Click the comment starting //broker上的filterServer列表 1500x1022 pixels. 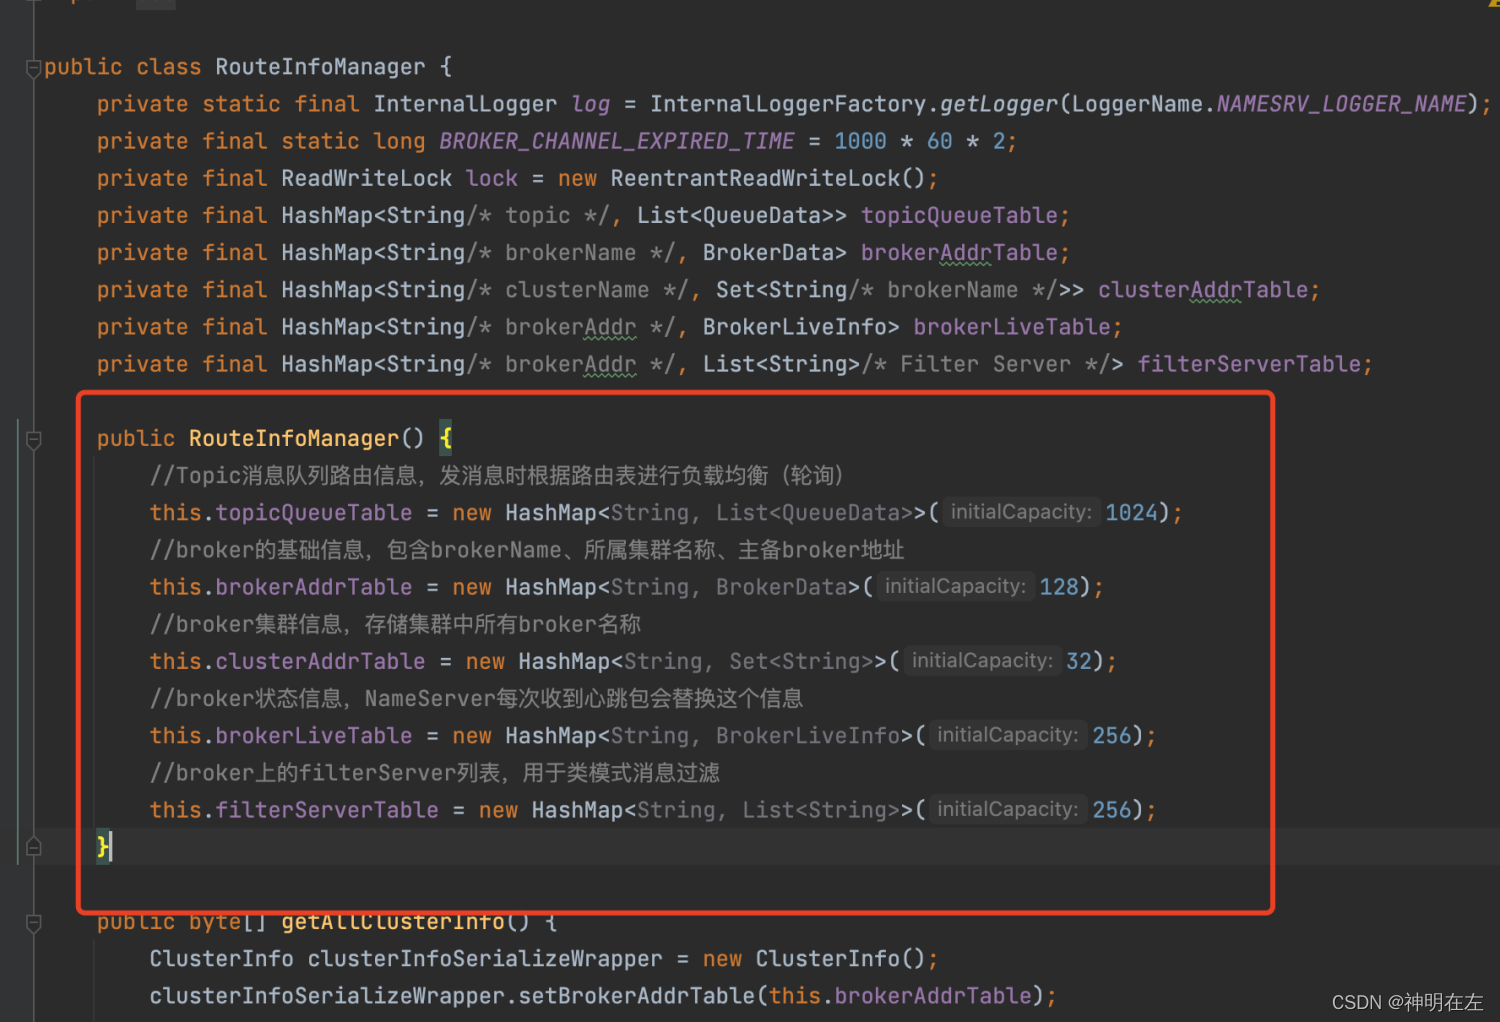point(435,772)
